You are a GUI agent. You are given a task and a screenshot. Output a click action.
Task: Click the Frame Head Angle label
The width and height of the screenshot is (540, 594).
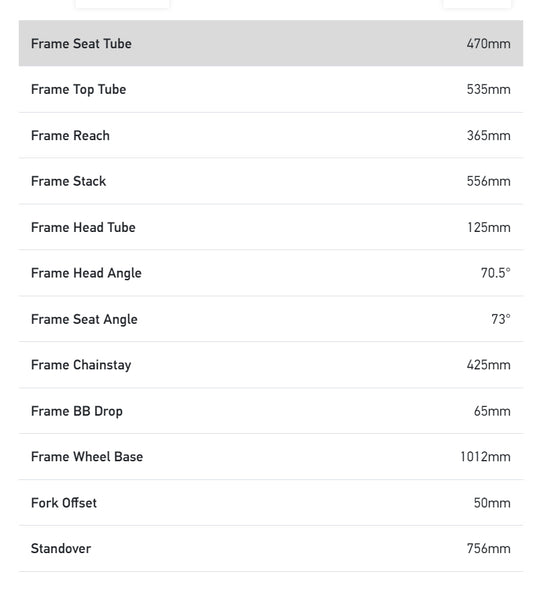pyautogui.click(x=86, y=274)
